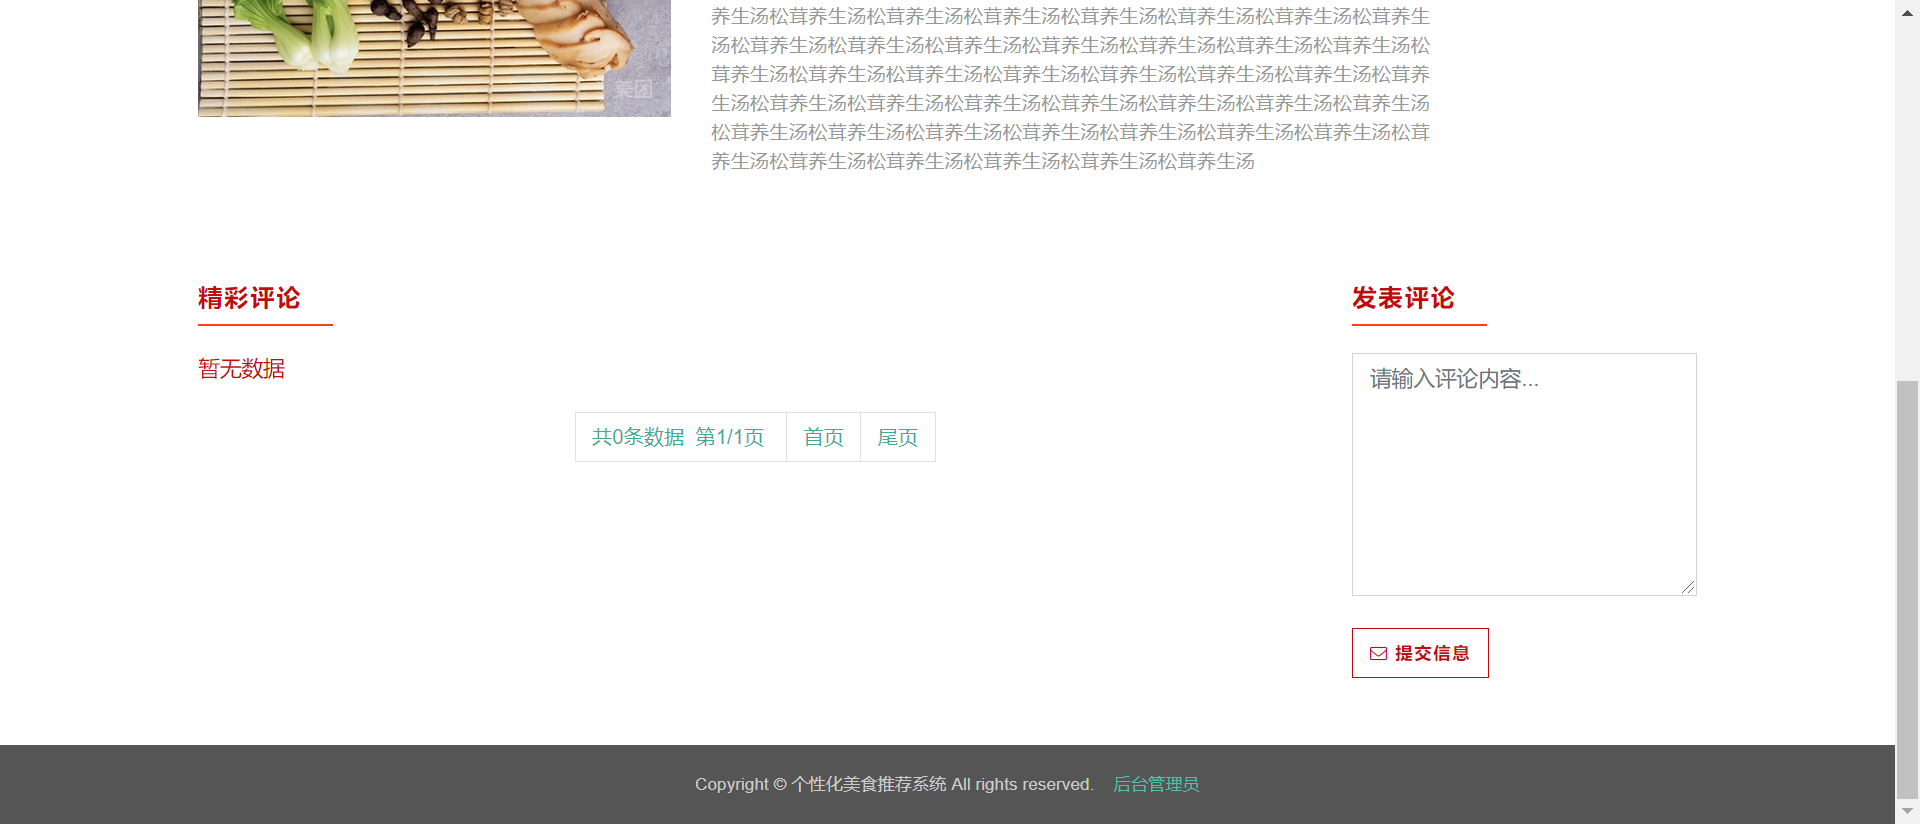The width and height of the screenshot is (1920, 824).
Task: Click the comment textarea 请输入评论内容
Action: [1524, 474]
